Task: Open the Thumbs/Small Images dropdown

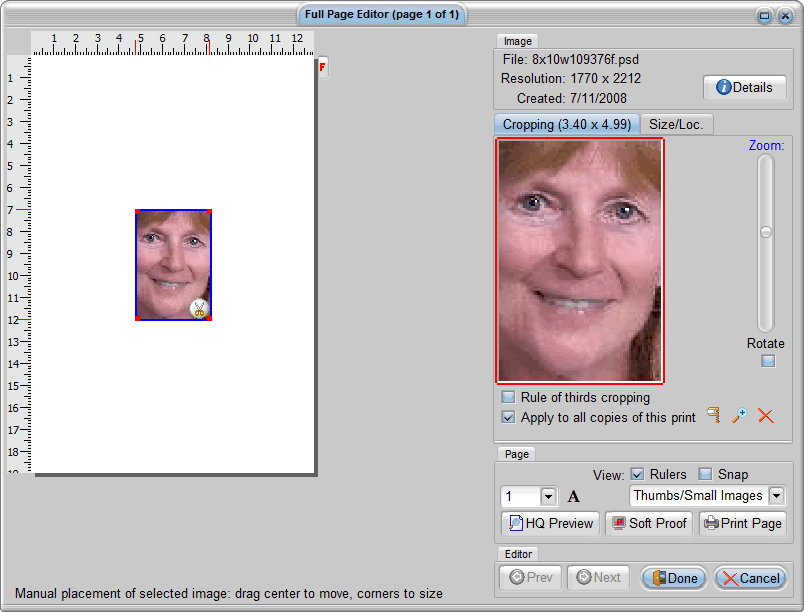Action: click(x=777, y=496)
